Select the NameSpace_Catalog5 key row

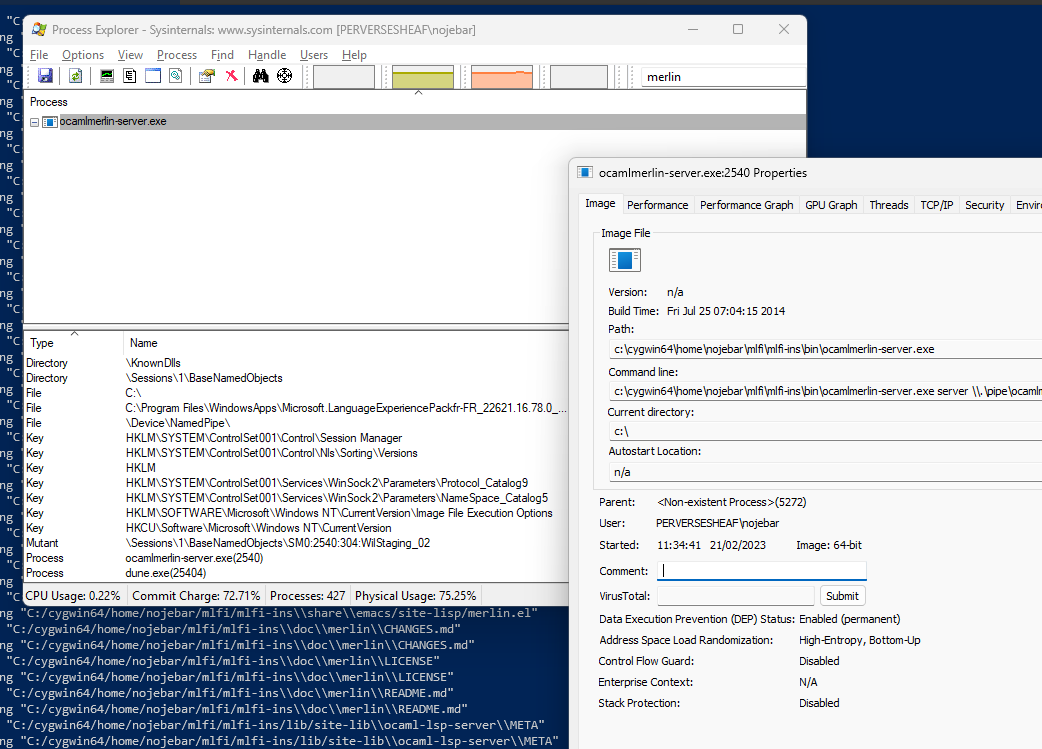pyautogui.click(x=296, y=498)
